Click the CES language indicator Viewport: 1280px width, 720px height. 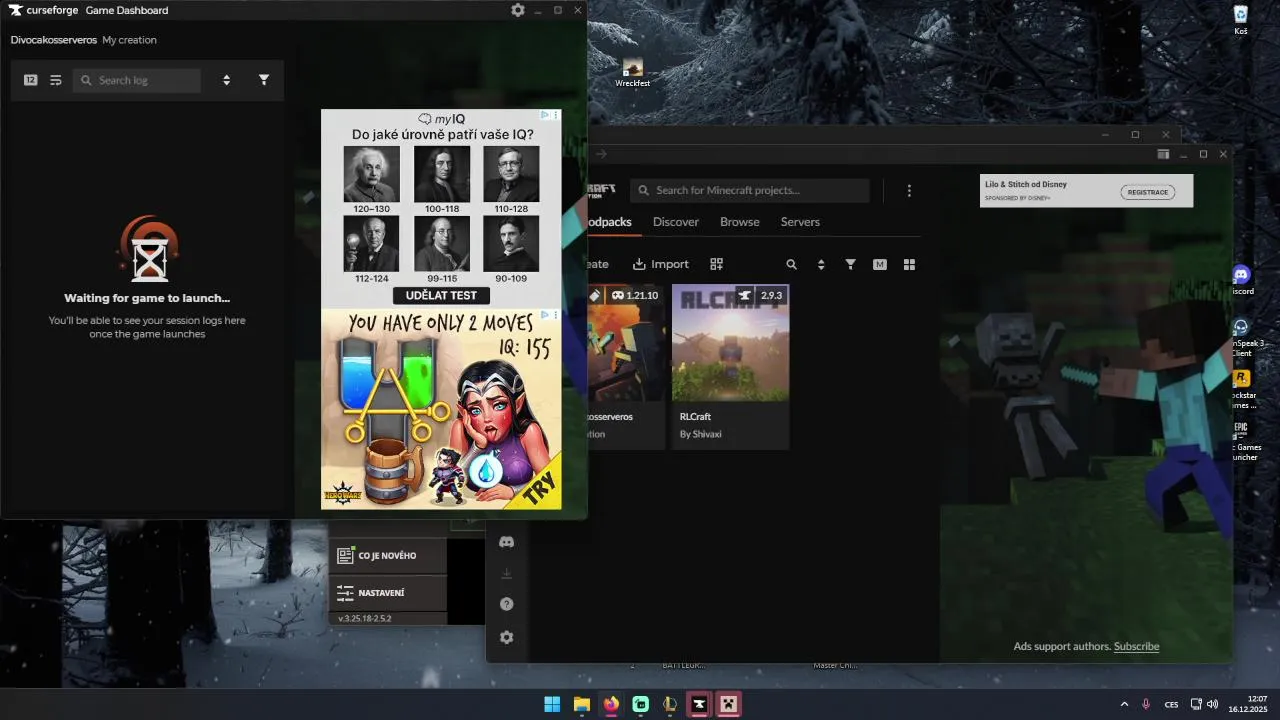[1171, 704]
